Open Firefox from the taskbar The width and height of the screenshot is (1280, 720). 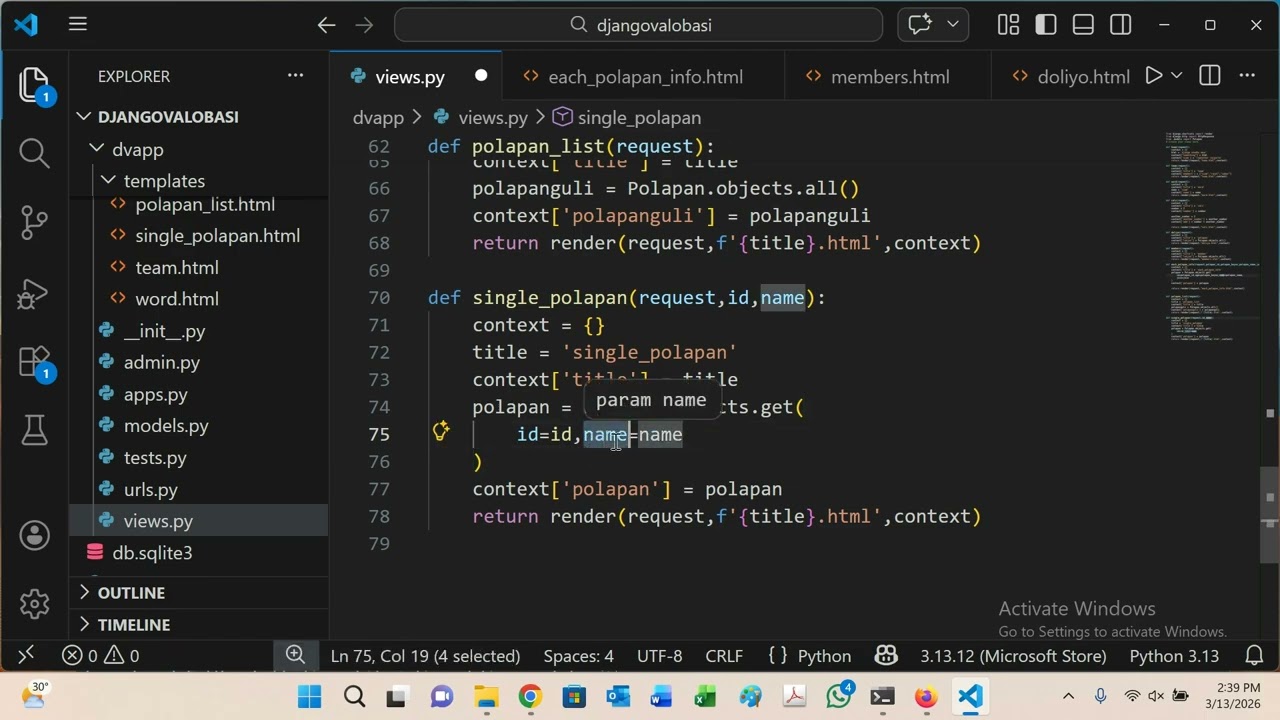(926, 697)
